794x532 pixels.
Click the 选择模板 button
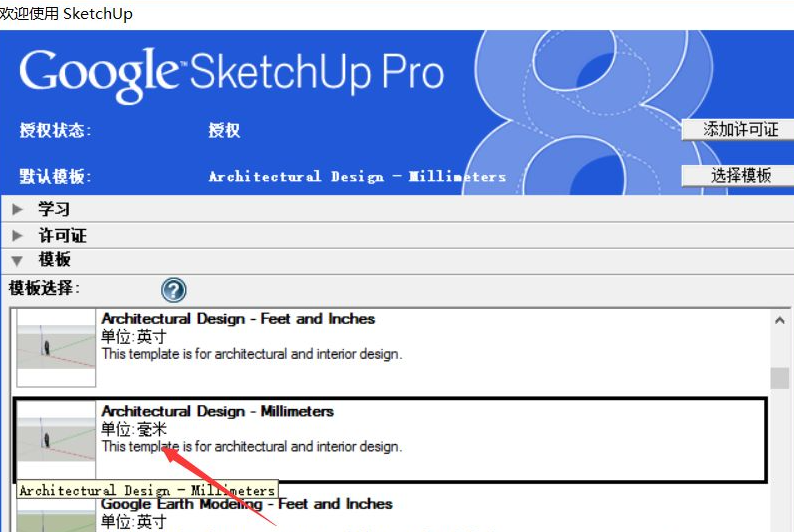(x=739, y=176)
